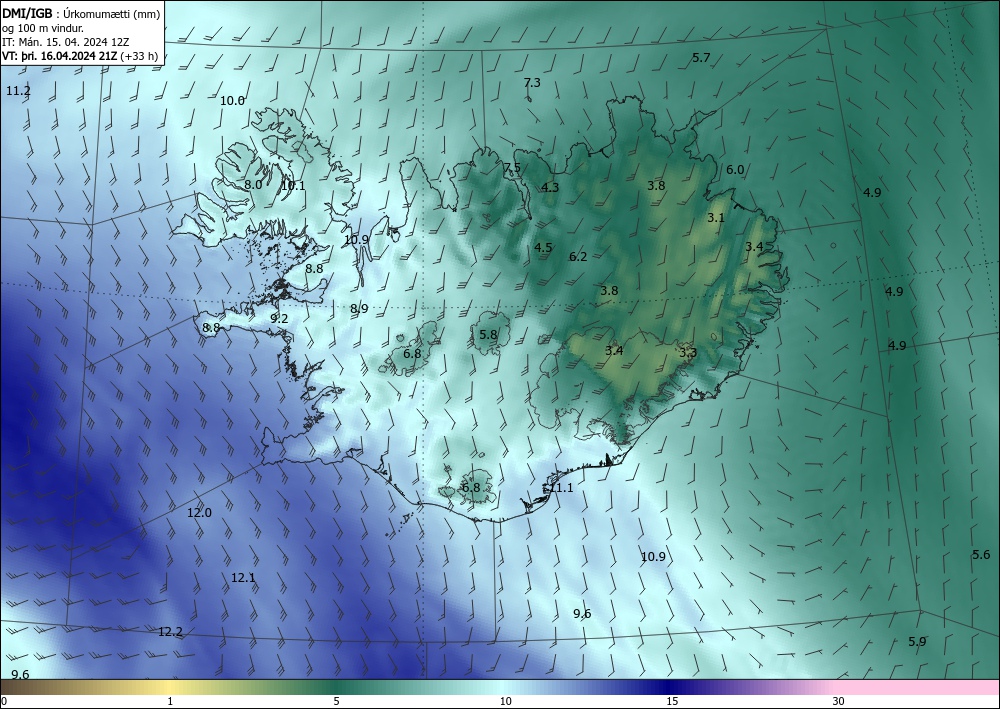Select the 'VT: þri. 16.04.2024 21Z (+33 h)' line
This screenshot has width=1000, height=709.
(80, 56)
